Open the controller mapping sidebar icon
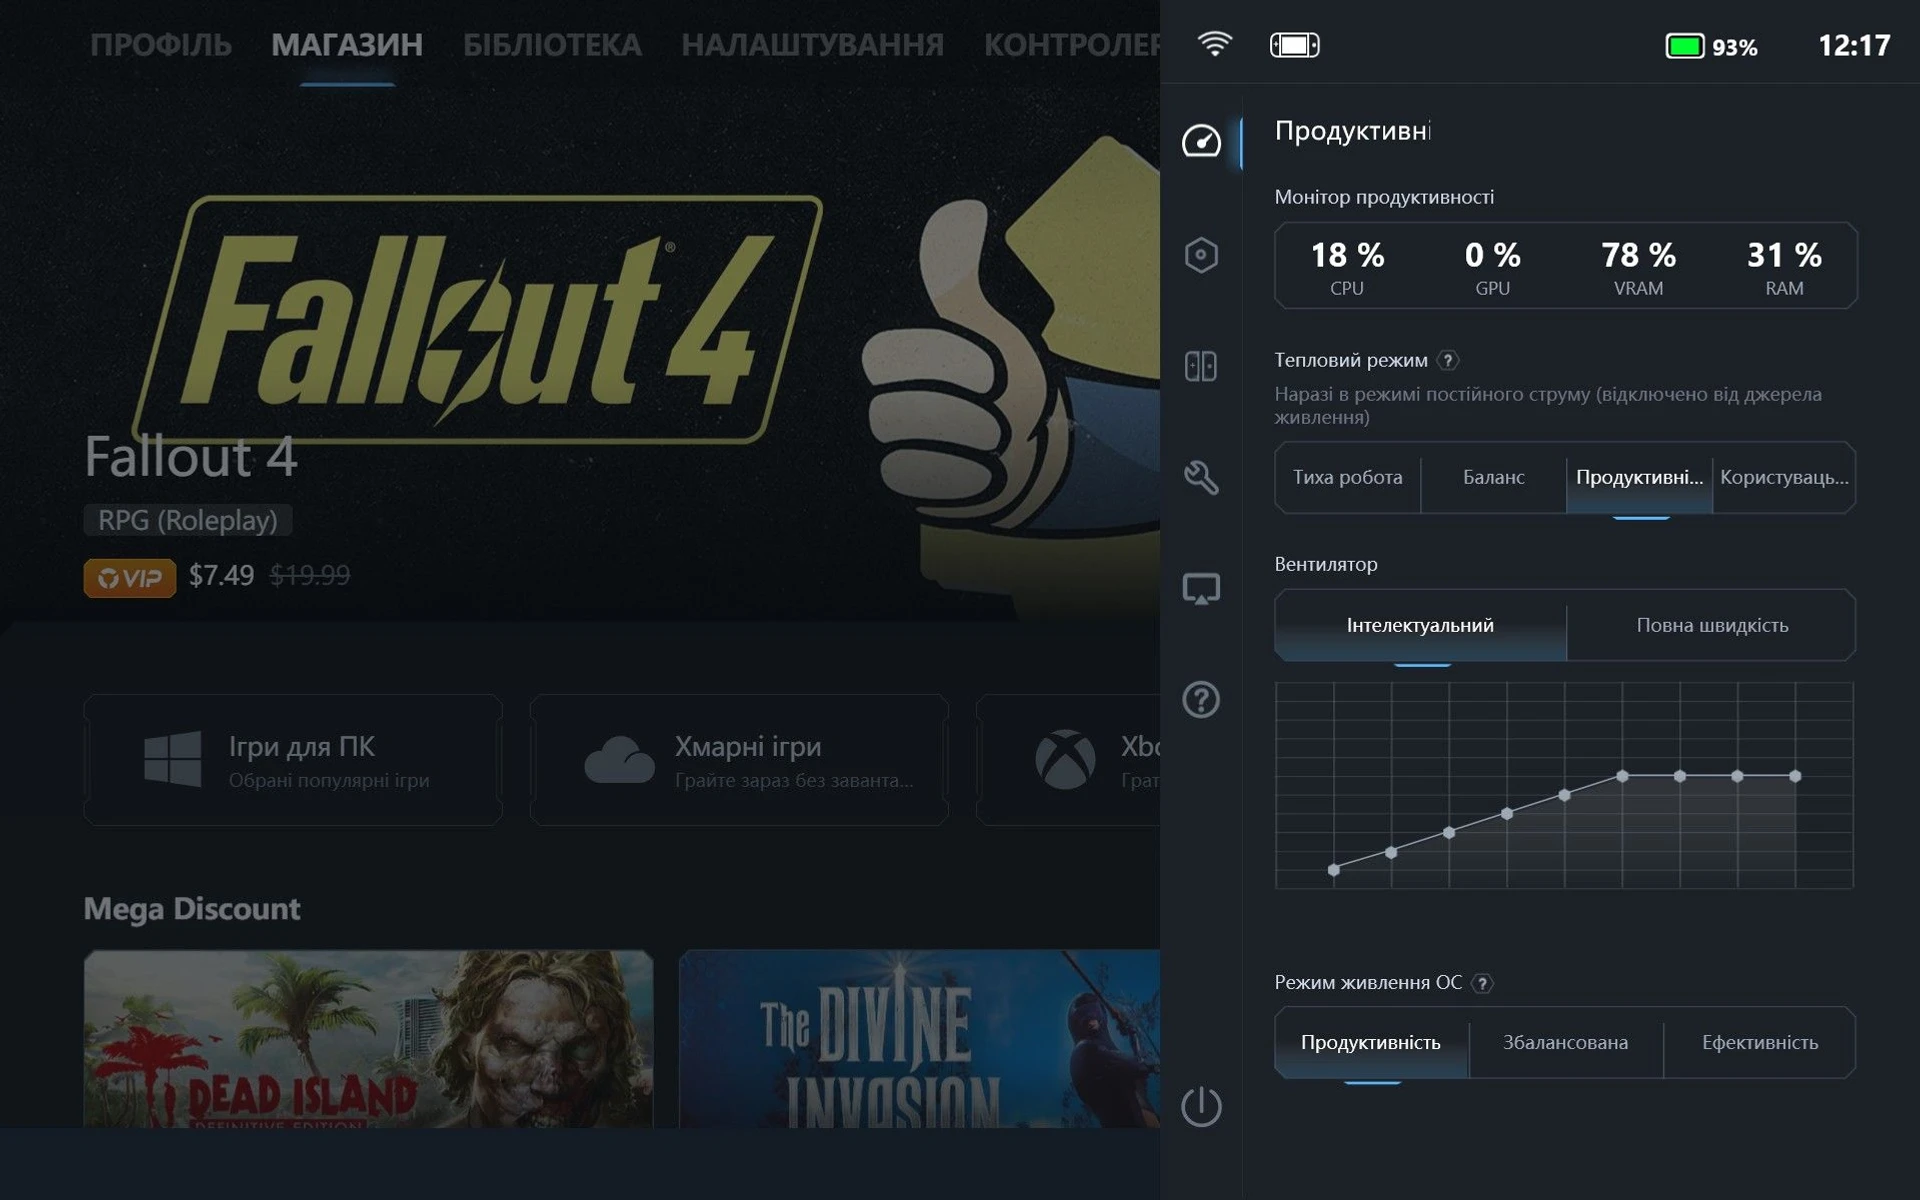The height and width of the screenshot is (1200, 1920). pos(1201,366)
